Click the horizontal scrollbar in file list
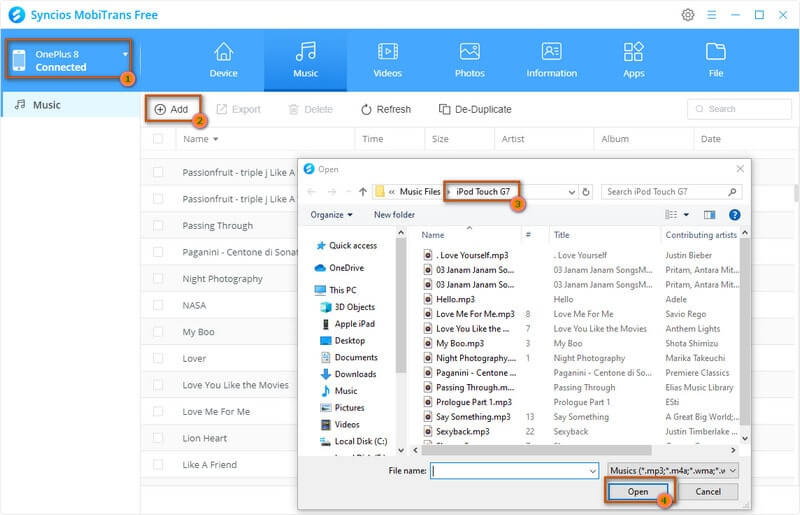800x515 pixels. [x=537, y=450]
